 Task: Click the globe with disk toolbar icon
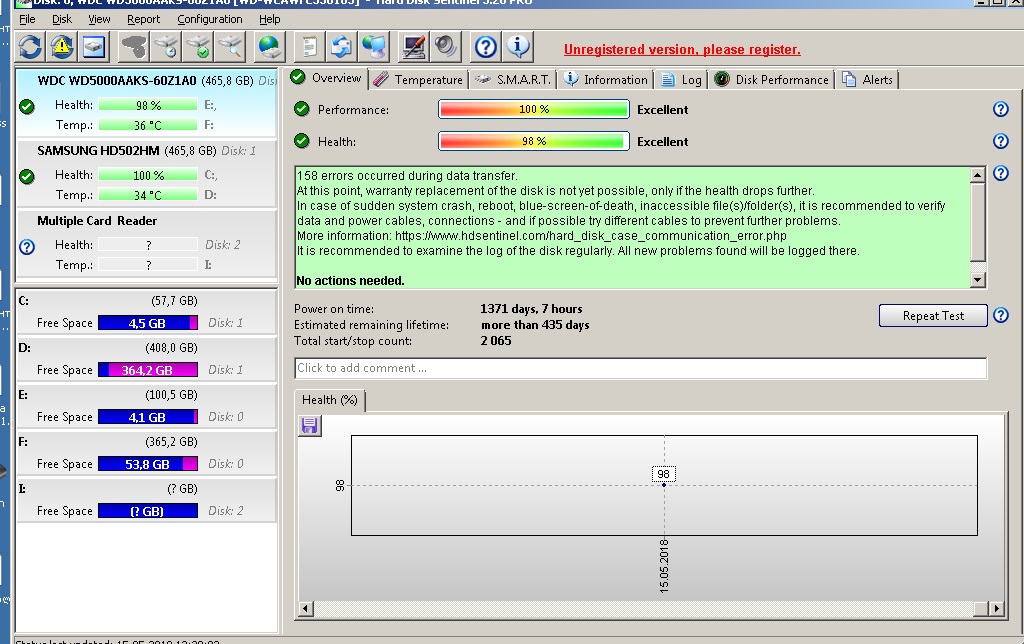point(270,46)
